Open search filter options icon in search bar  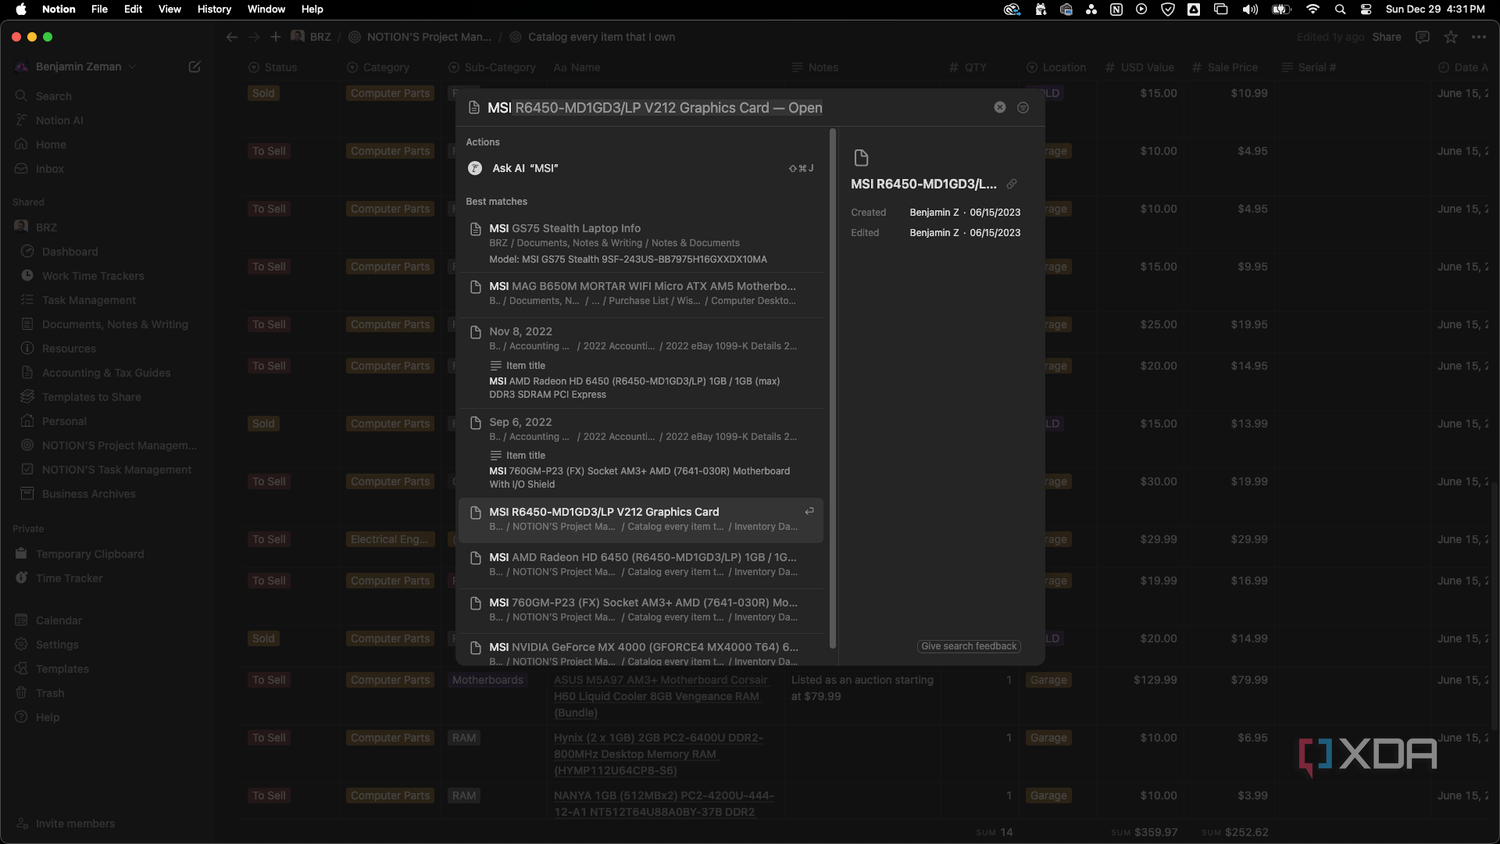(x=1023, y=107)
